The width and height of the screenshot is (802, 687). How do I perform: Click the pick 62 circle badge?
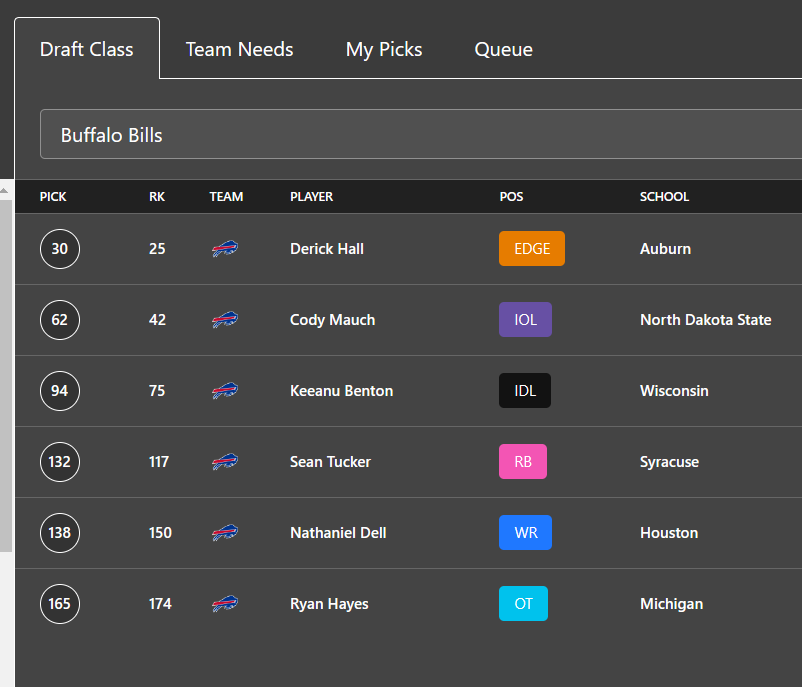coord(60,320)
